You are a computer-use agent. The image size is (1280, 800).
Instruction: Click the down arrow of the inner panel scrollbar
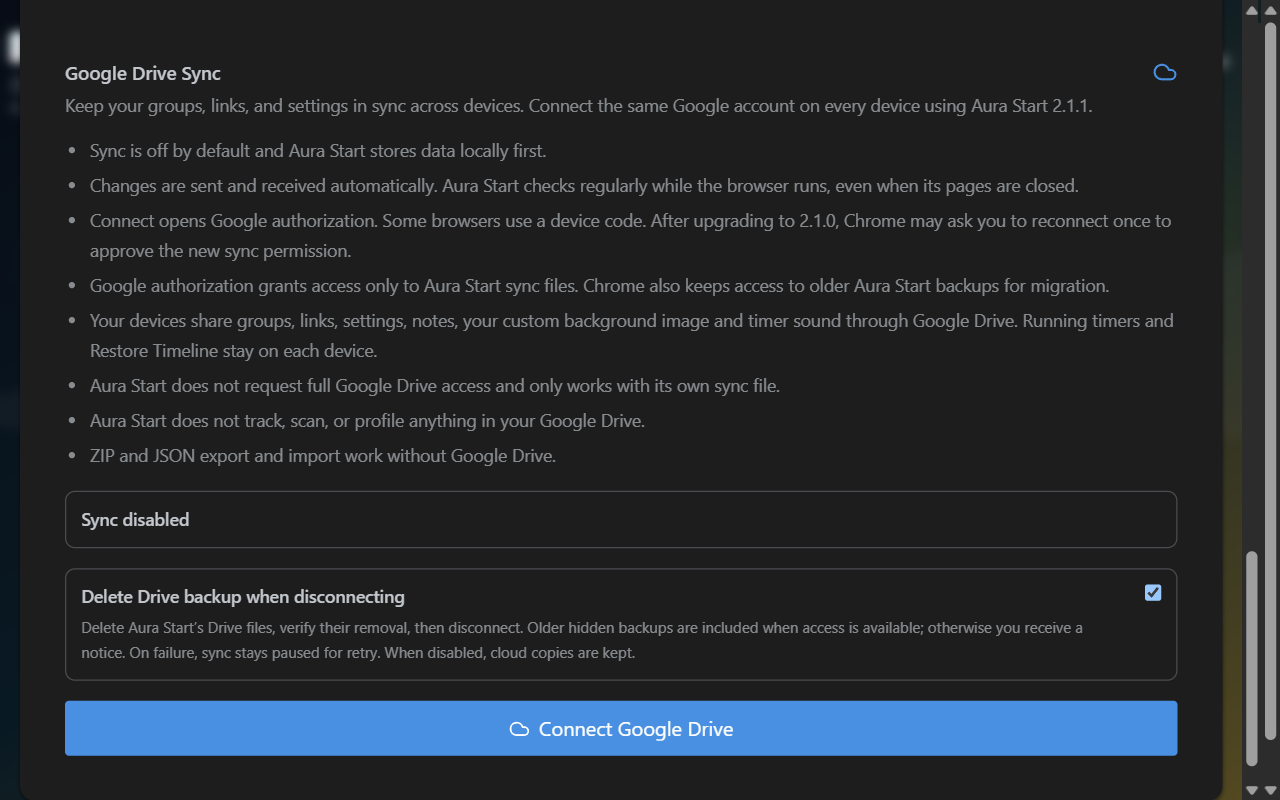(1251, 790)
